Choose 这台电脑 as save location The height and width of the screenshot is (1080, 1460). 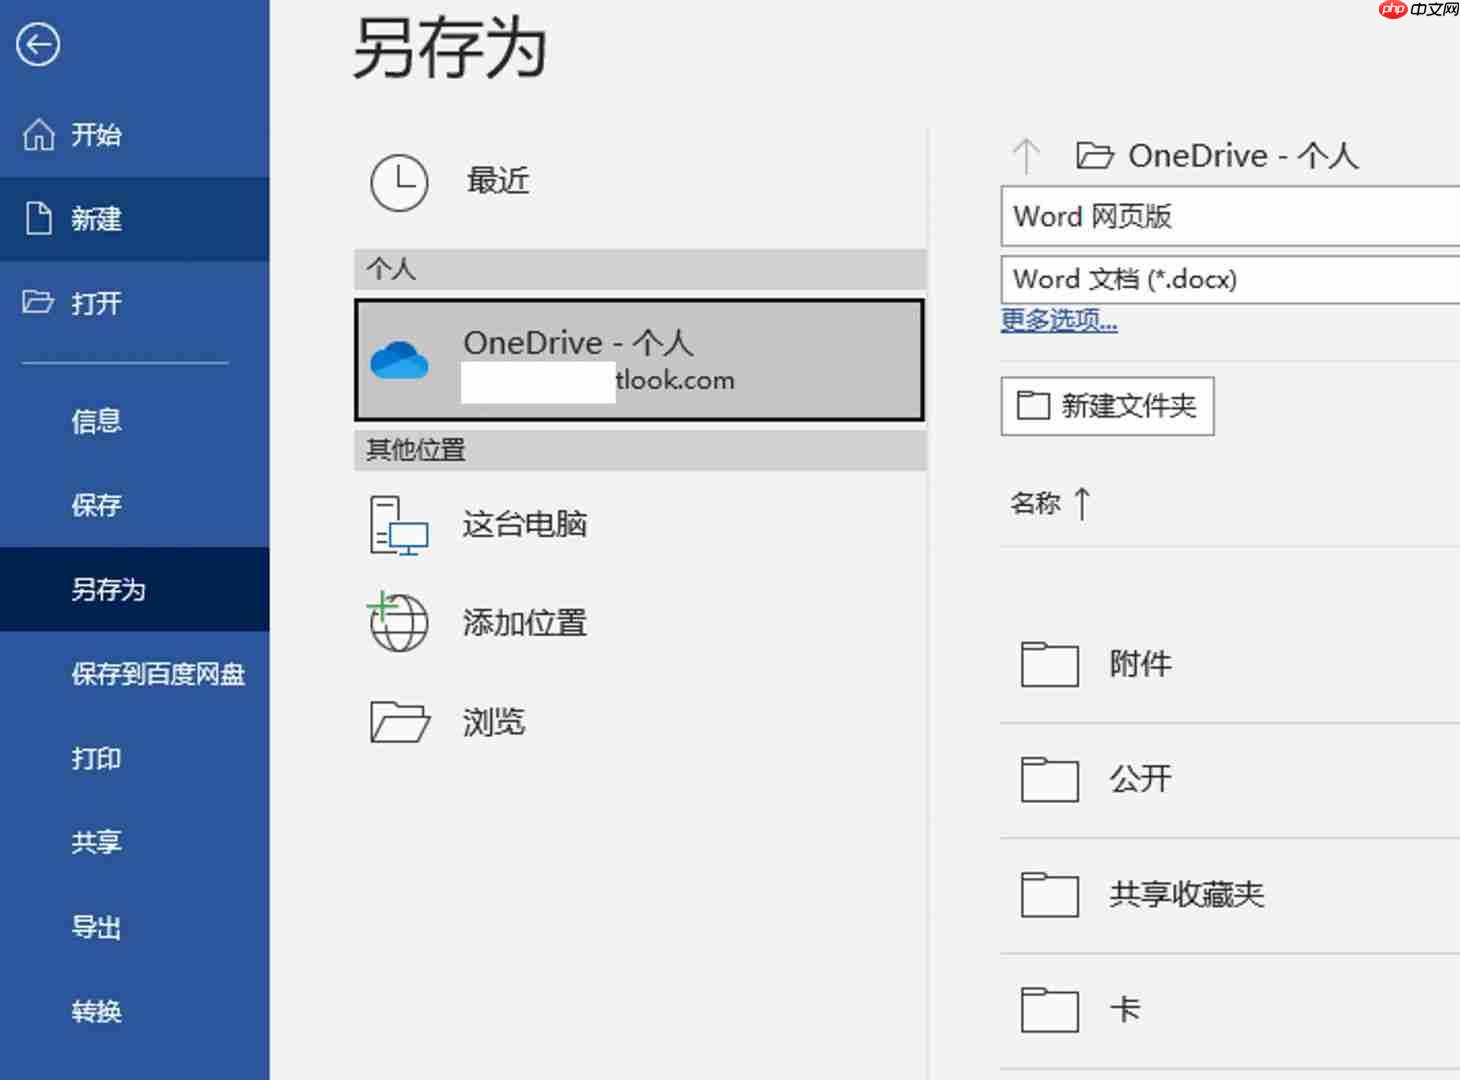point(640,525)
